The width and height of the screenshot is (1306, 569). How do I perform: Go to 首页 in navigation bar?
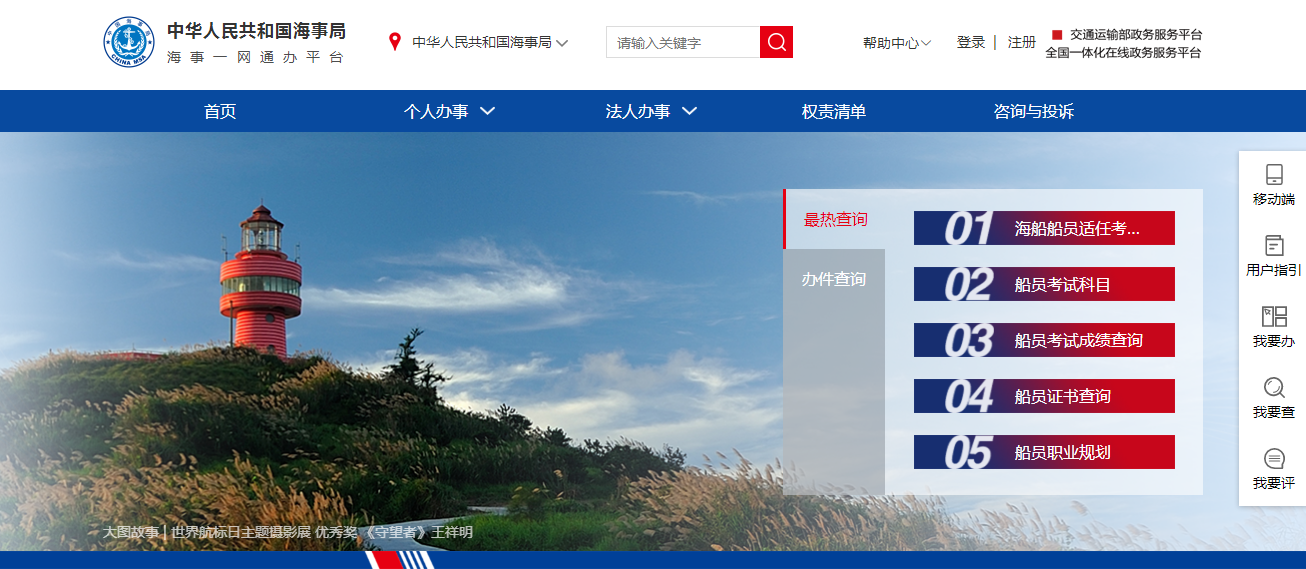(x=220, y=111)
